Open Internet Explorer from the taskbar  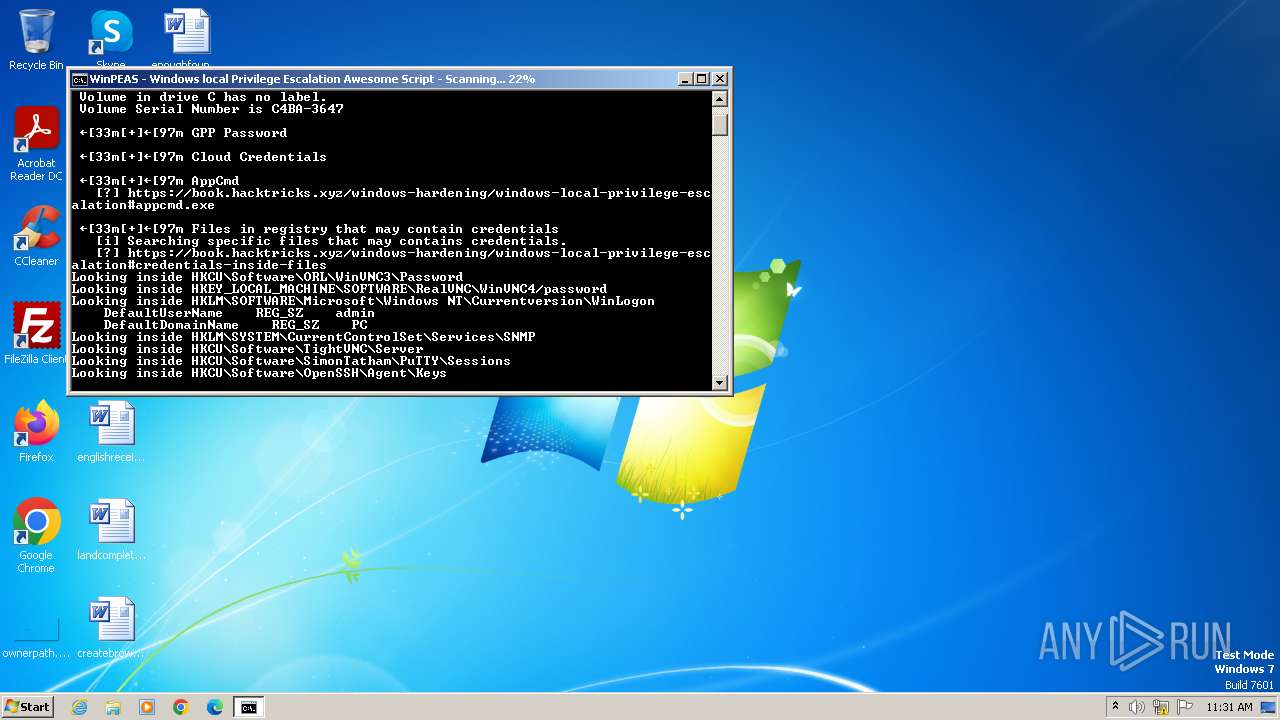coord(79,707)
